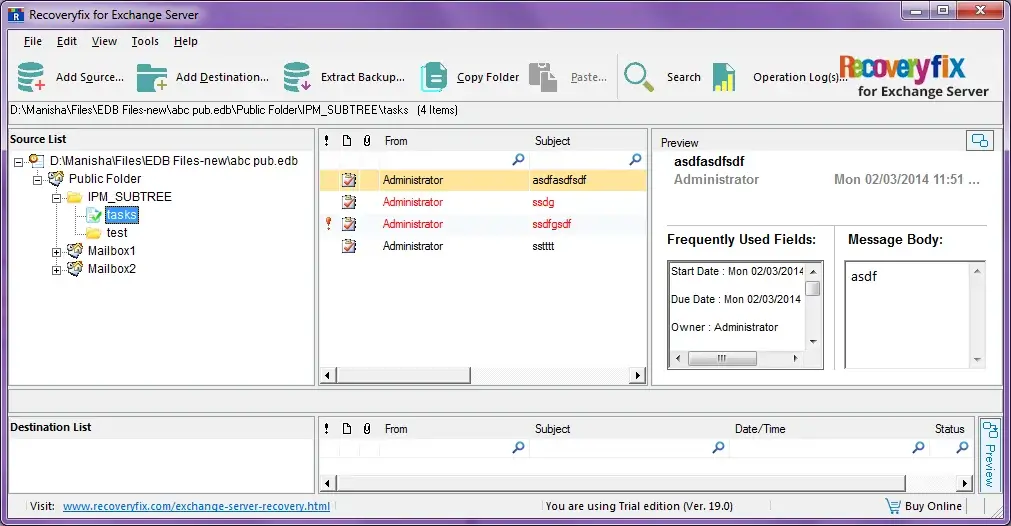Click the Subject filter magnifier in destination list
The width and height of the screenshot is (1011, 526).
tap(718, 447)
